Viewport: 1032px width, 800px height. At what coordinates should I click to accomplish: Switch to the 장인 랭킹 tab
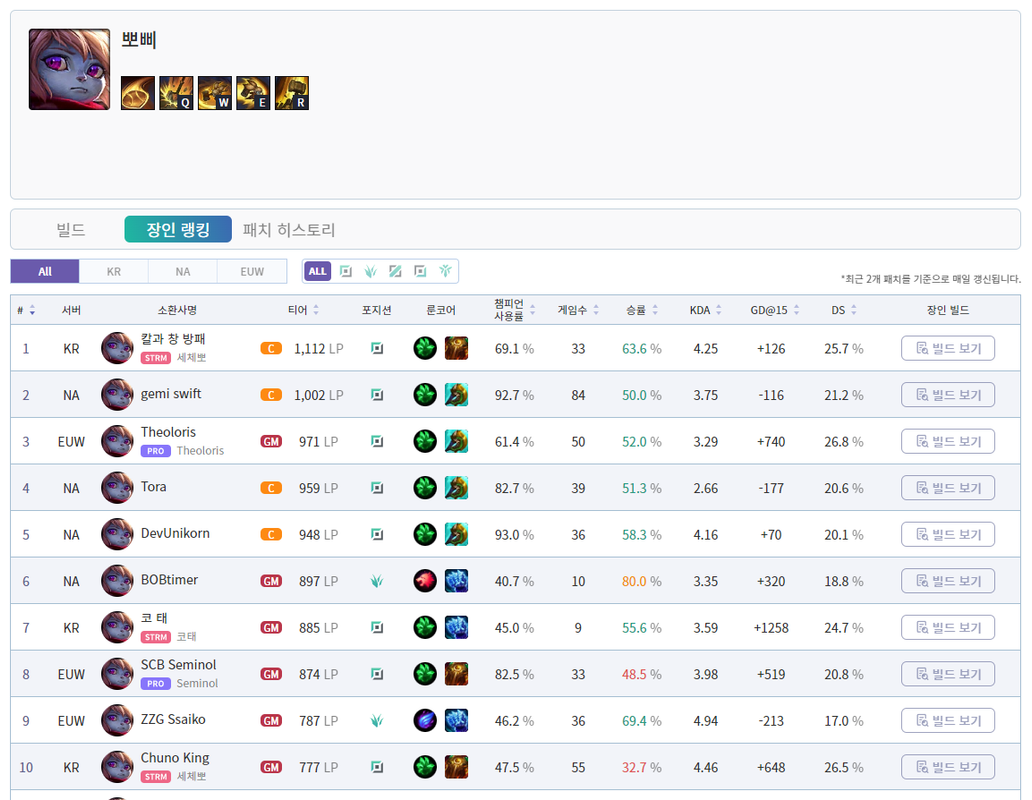[178, 229]
